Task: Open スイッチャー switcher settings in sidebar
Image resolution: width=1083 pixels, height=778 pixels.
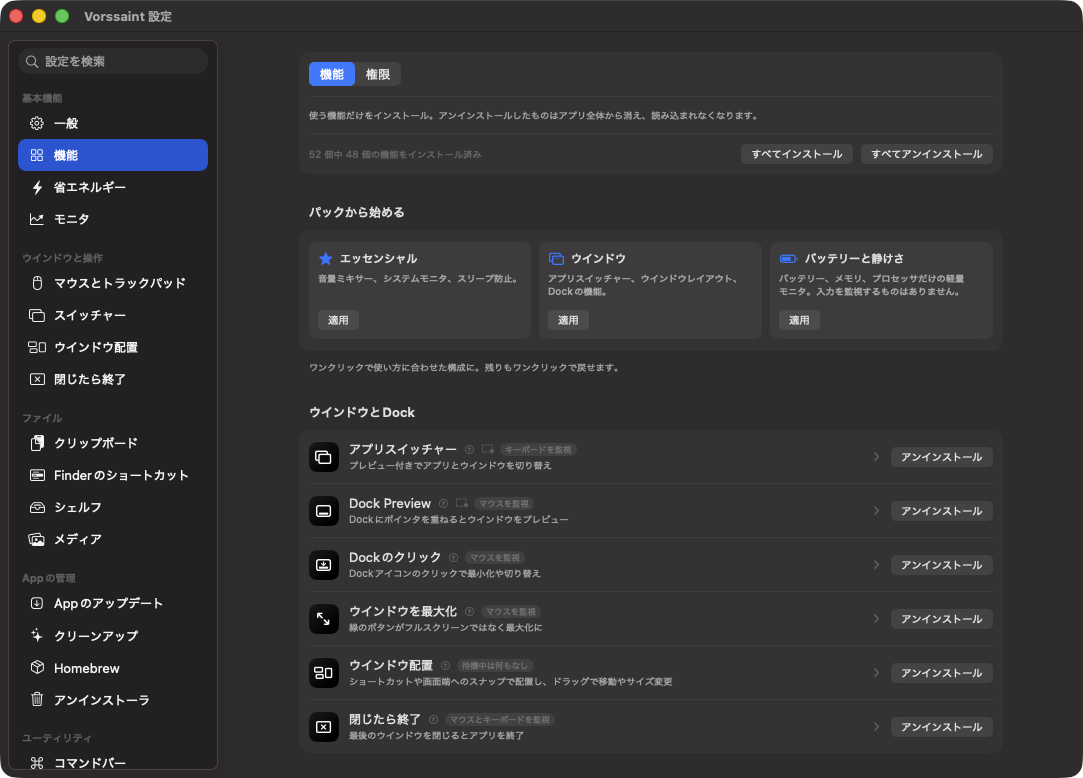Action: (x=113, y=315)
